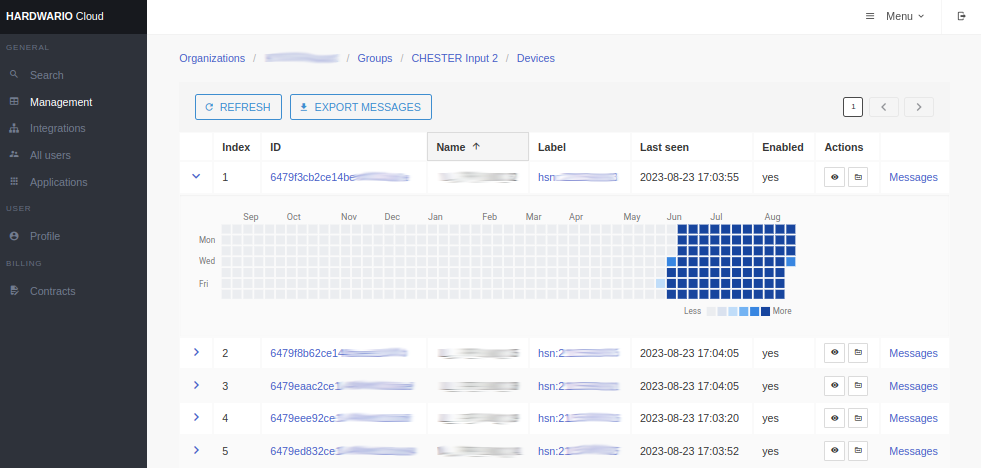The image size is (981, 468).
Task: Click the eye icon for device 4
Action: point(834,418)
